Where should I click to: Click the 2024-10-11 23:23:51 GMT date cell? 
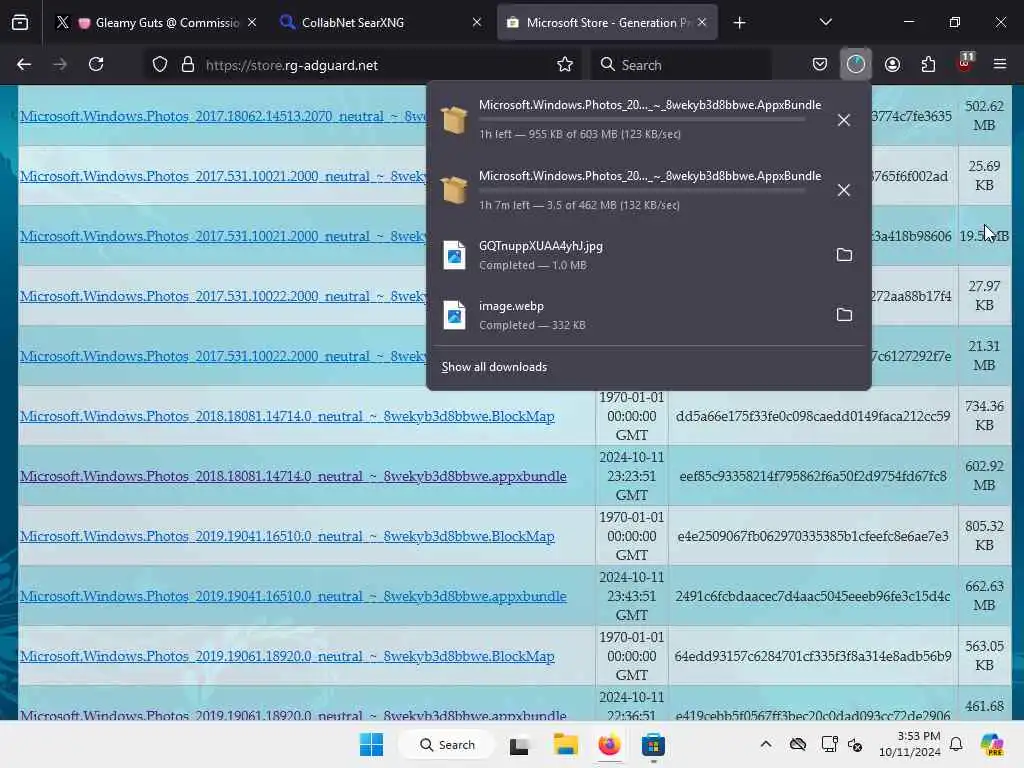[632, 476]
